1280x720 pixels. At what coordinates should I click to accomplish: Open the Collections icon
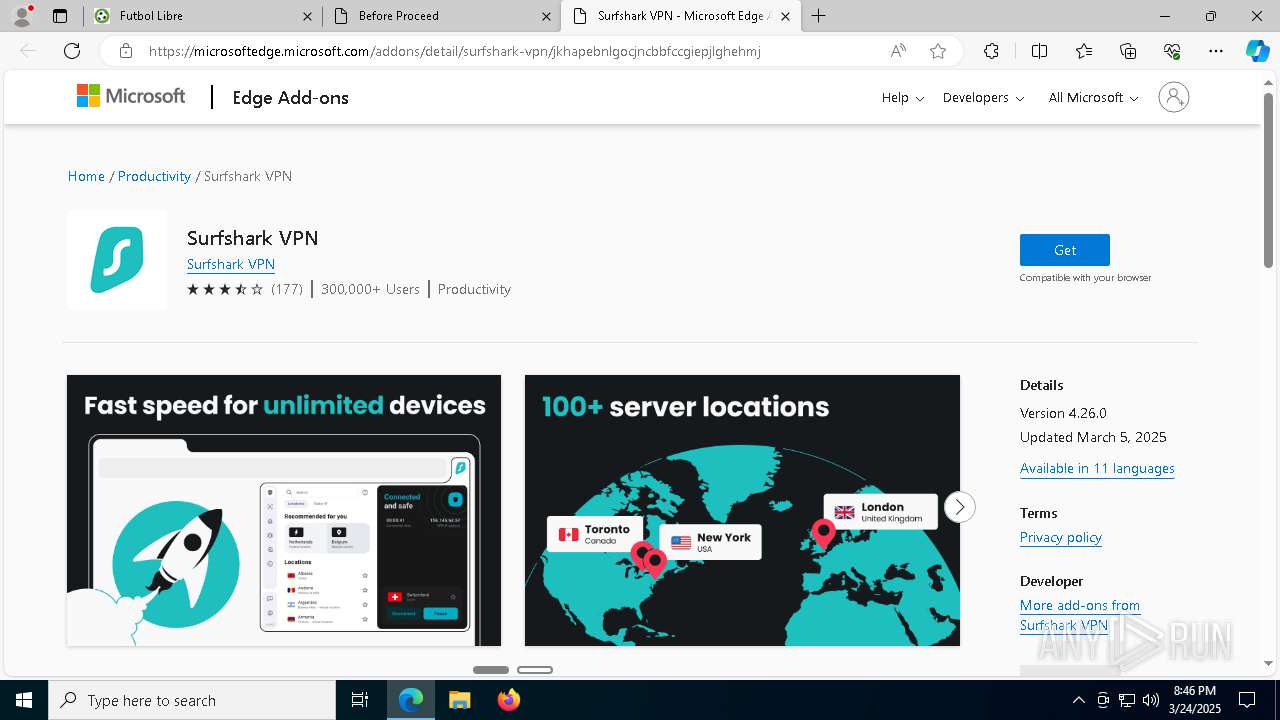coord(1128,51)
